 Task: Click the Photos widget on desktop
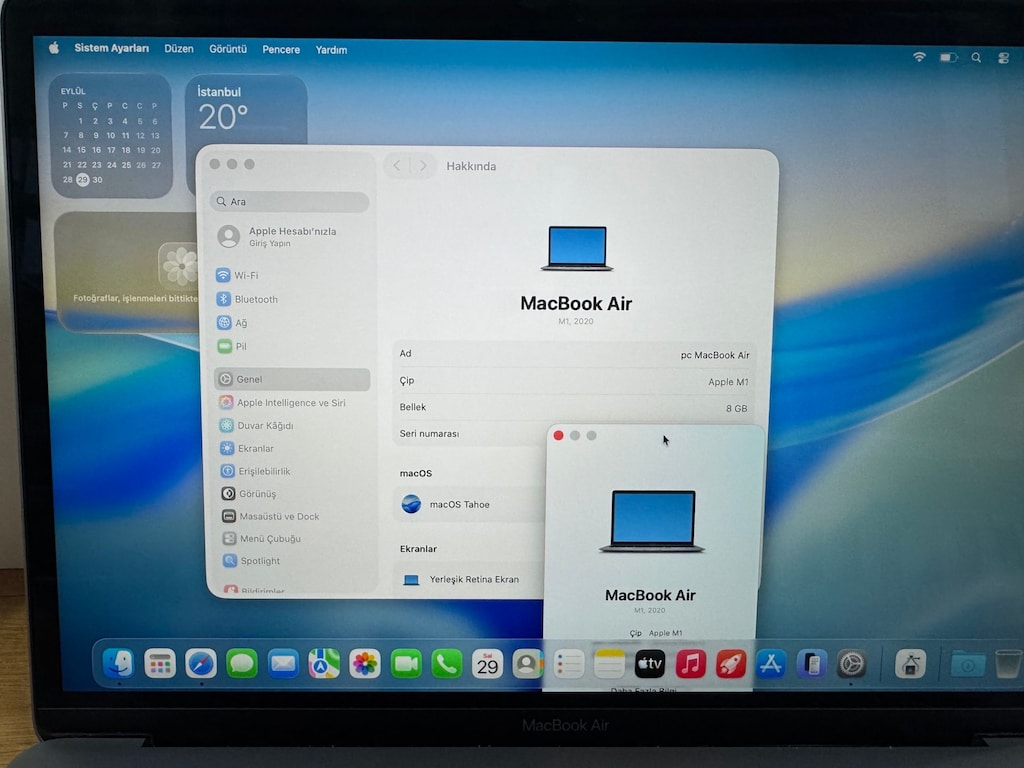click(128, 271)
